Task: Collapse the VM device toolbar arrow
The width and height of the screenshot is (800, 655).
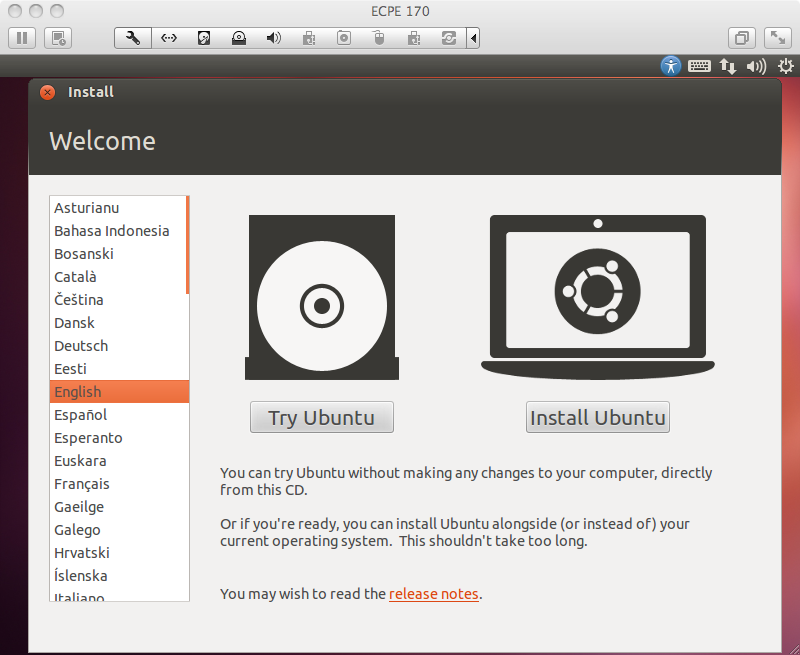Action: click(x=473, y=38)
